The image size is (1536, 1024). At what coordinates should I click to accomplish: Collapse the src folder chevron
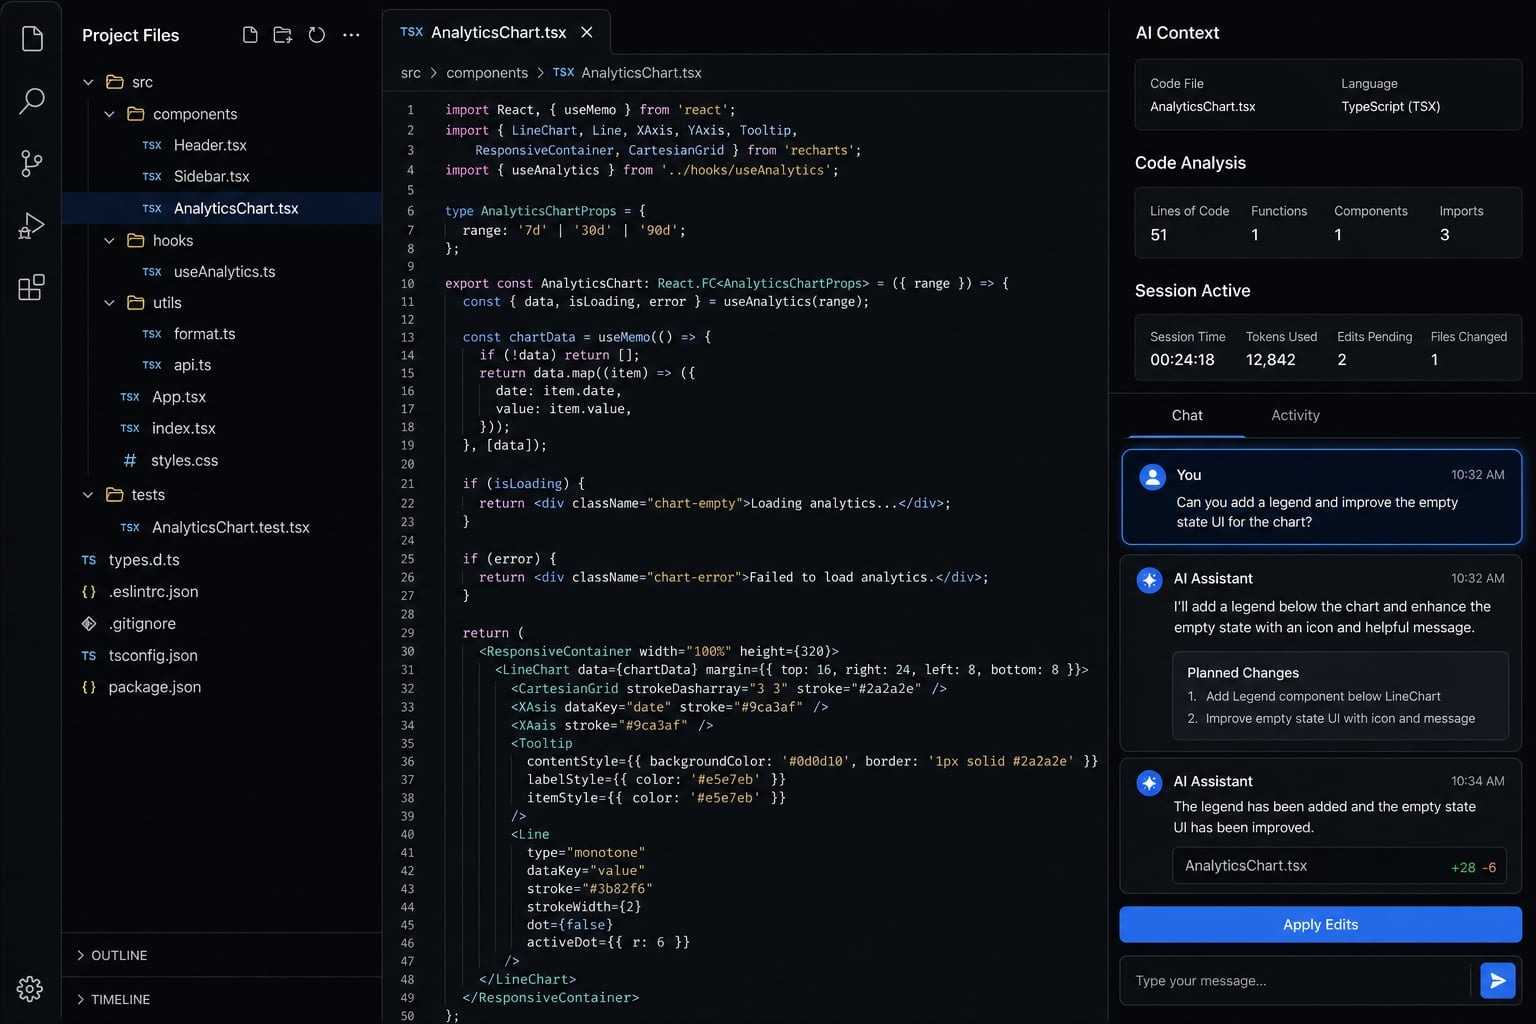click(x=88, y=82)
